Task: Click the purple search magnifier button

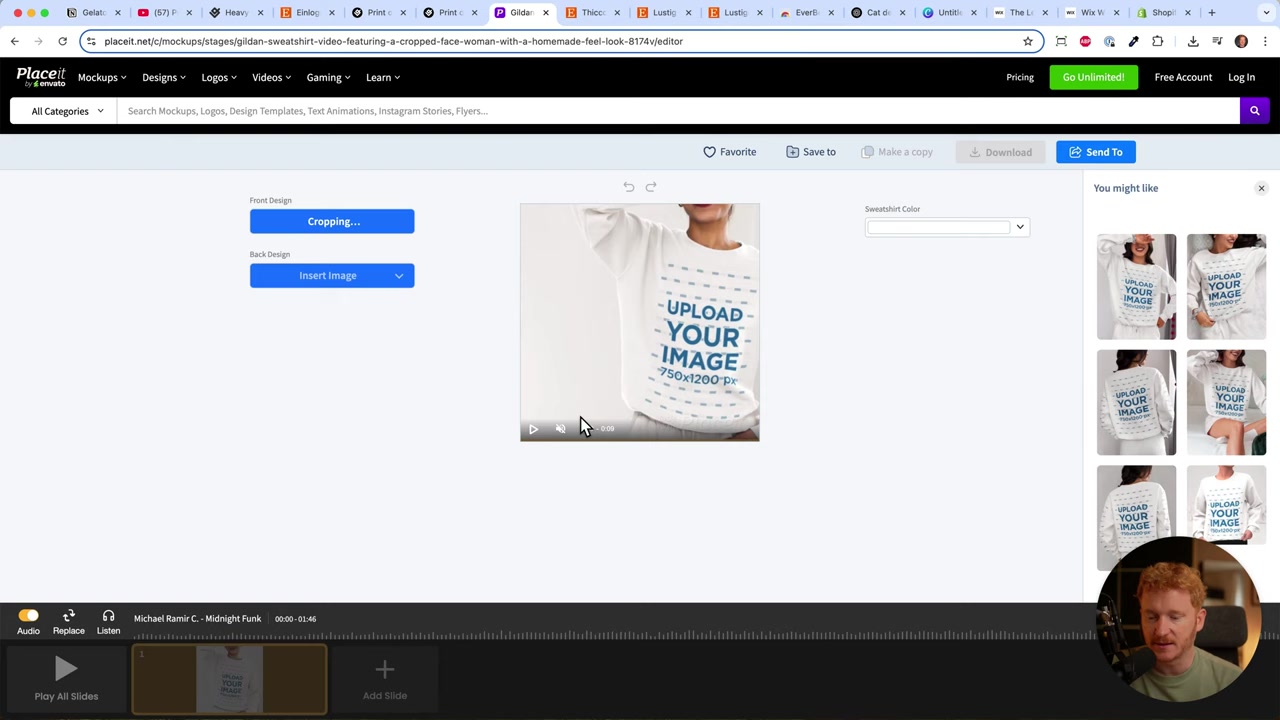Action: tap(1254, 111)
